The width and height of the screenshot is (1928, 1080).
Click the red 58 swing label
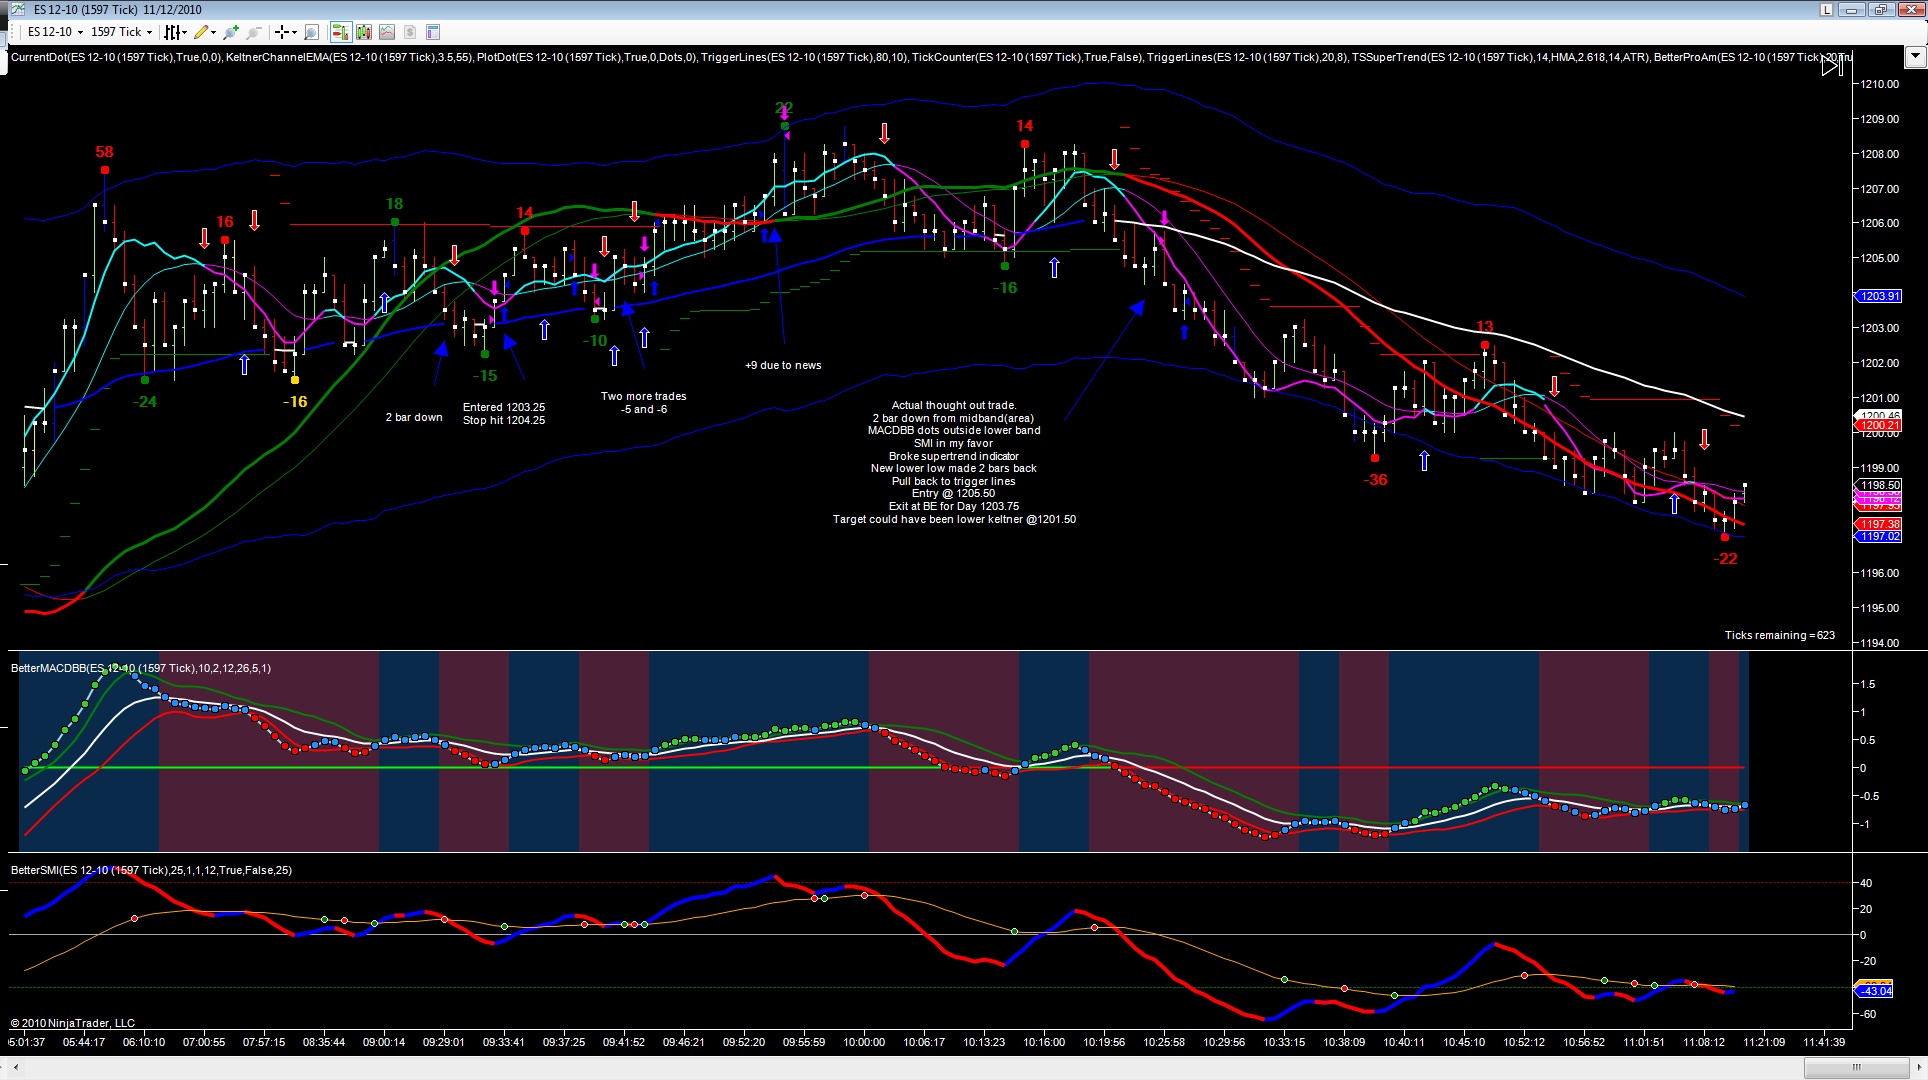coord(104,152)
